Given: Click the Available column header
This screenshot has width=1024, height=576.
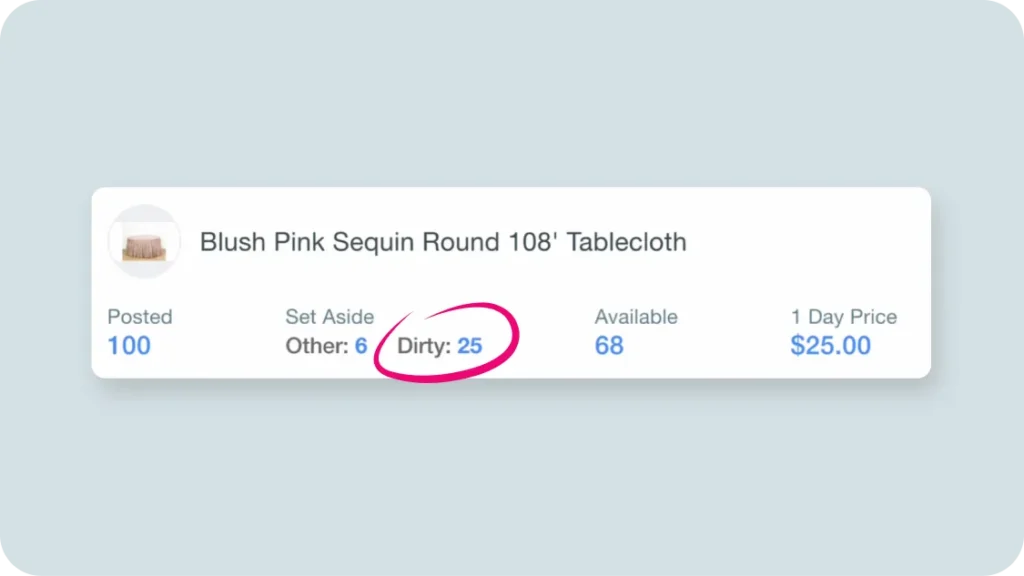Looking at the screenshot, I should tap(636, 317).
